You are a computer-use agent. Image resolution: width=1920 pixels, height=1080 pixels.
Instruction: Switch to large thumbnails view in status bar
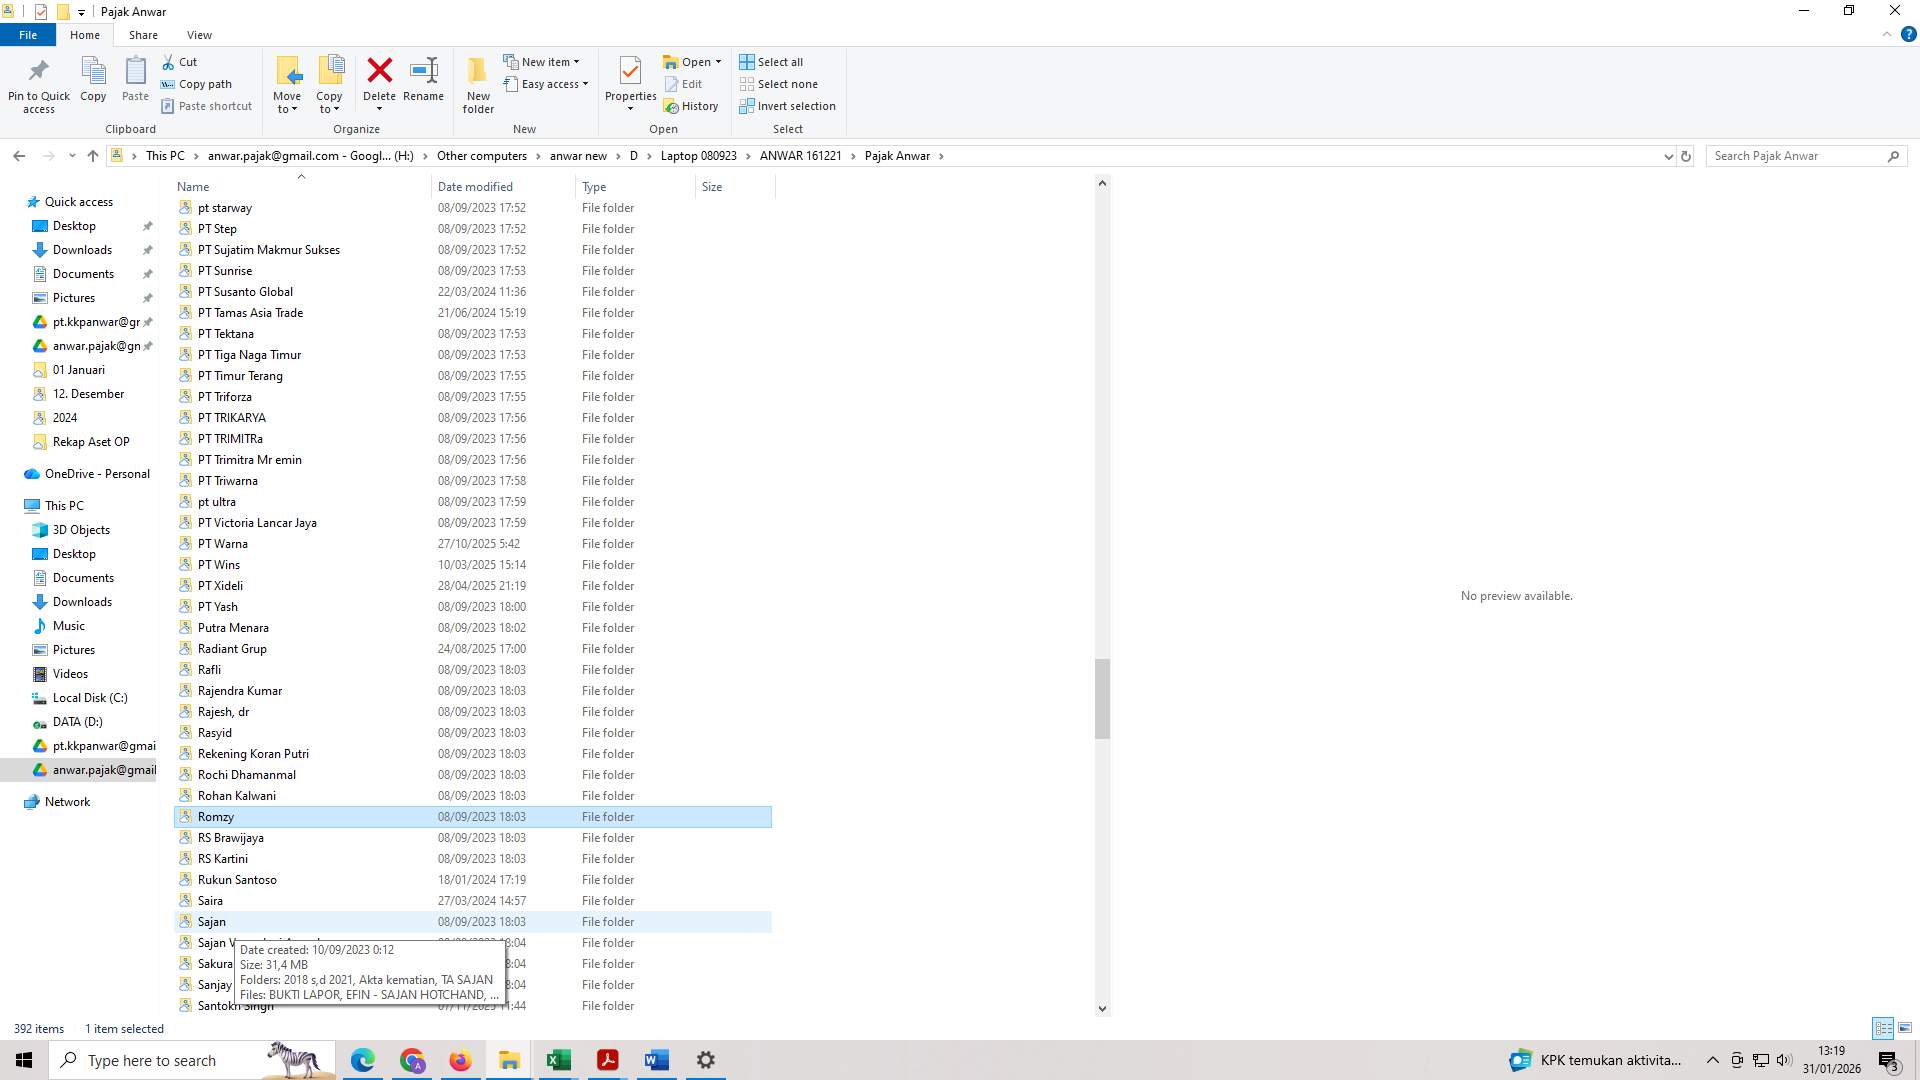tap(1903, 1028)
